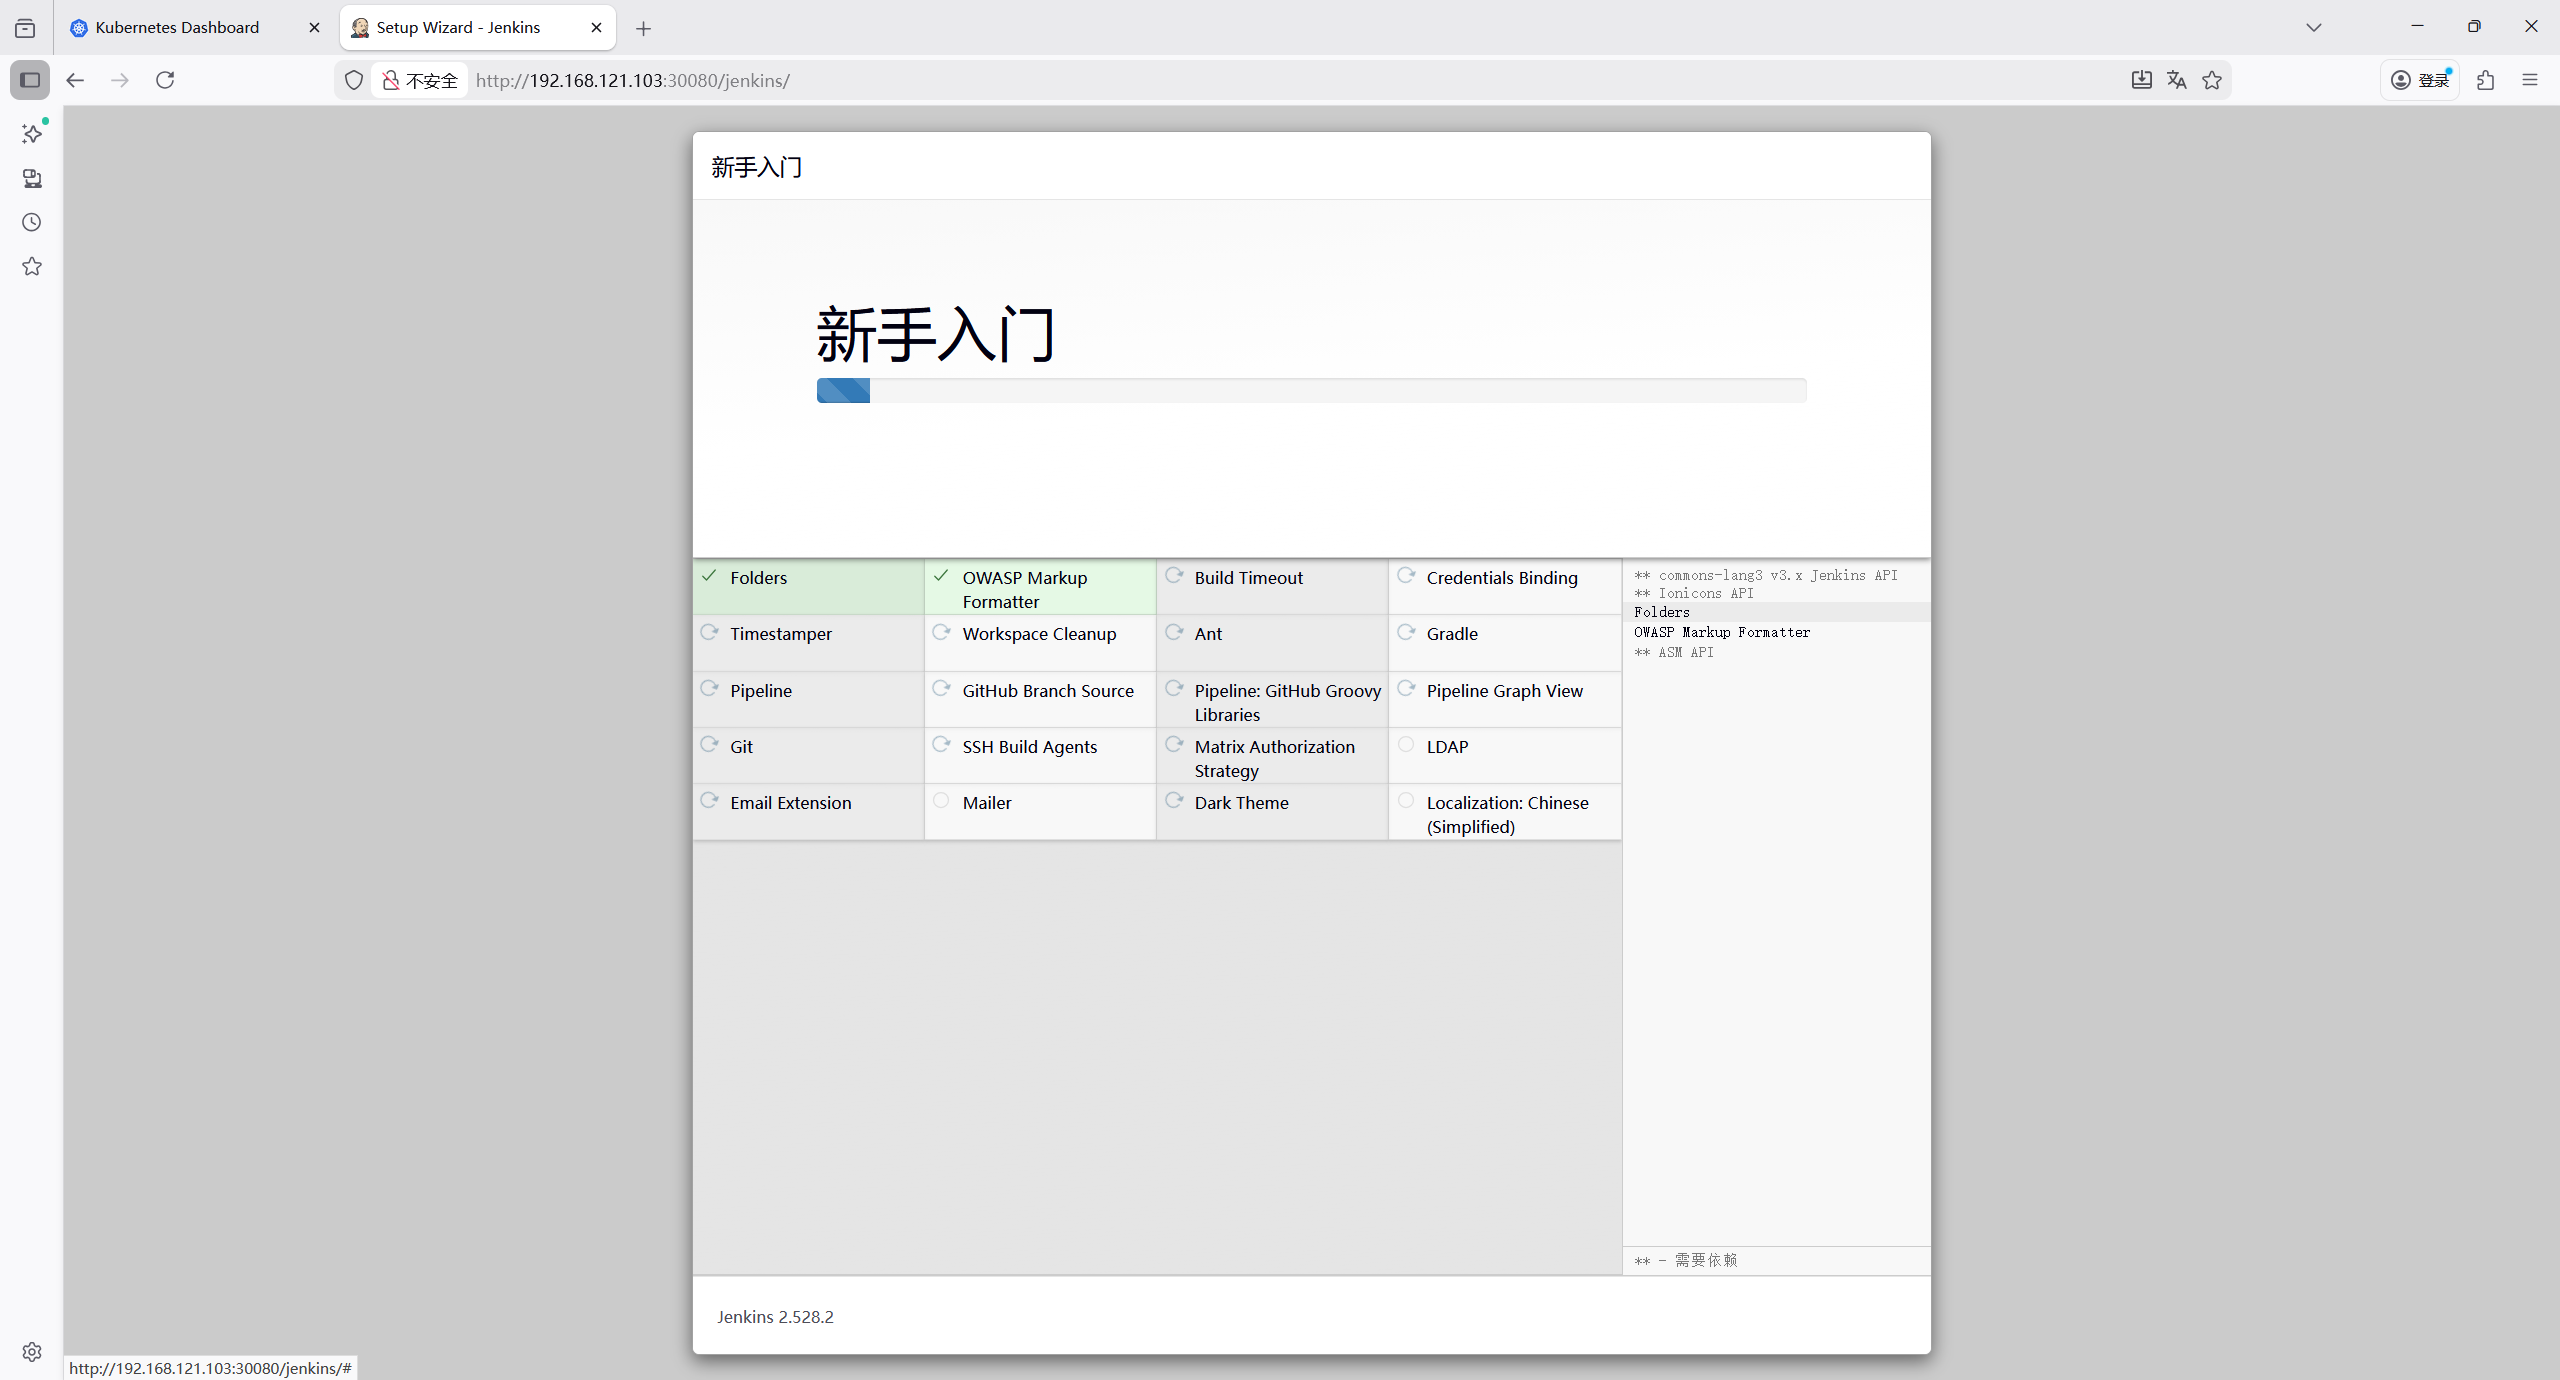Screen dimensions: 2560x1380
Task: Select the Setup Wizard - Jenkins tab
Action: coord(458,28)
